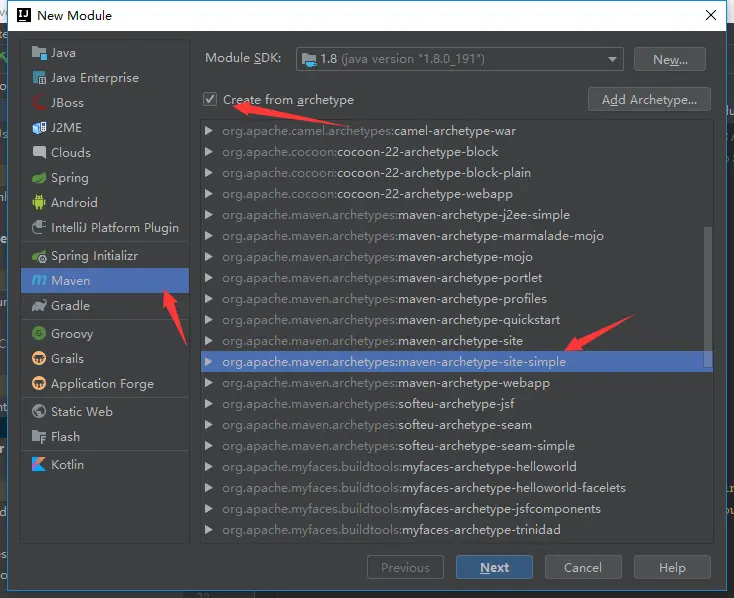Click the Clouds icon
Viewport: 734px width, 598px height.
click(x=39, y=152)
